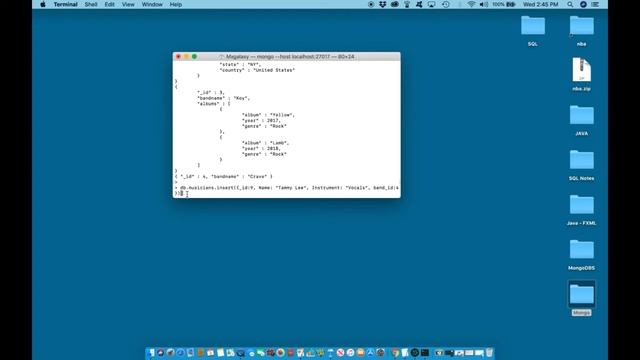640x360 pixels.
Task: Open Safari compass in the dock
Action: click(180, 353)
